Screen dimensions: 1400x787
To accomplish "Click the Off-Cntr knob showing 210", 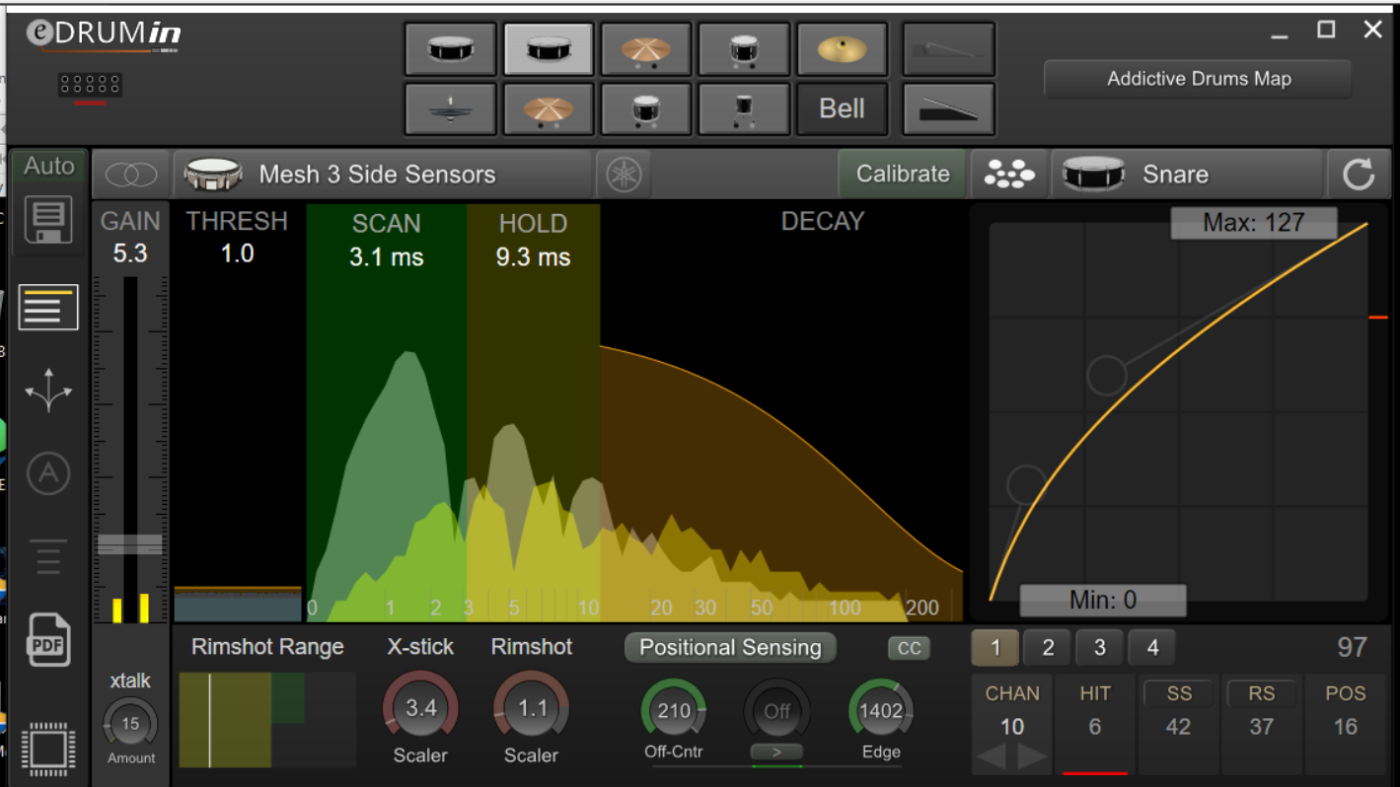I will click(674, 711).
